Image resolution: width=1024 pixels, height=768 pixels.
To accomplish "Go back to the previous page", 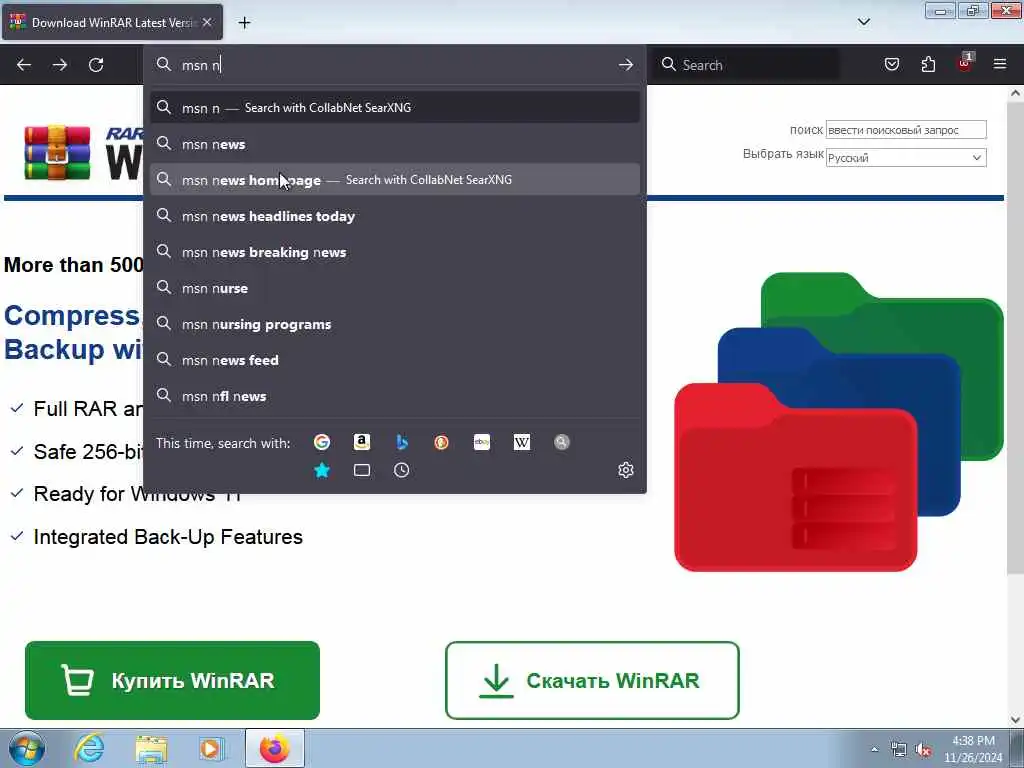I will click(x=24, y=65).
